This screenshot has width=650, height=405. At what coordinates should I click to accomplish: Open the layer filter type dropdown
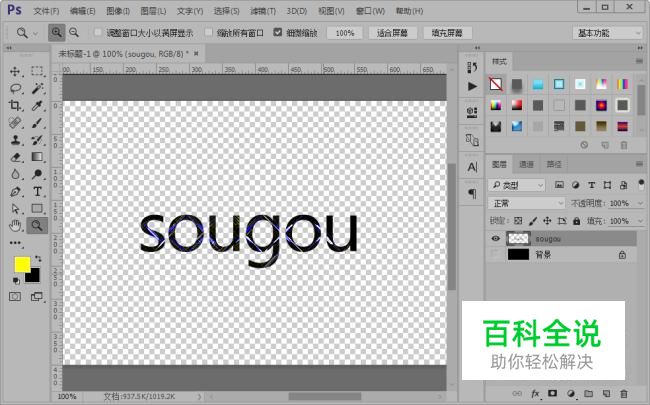click(516, 185)
